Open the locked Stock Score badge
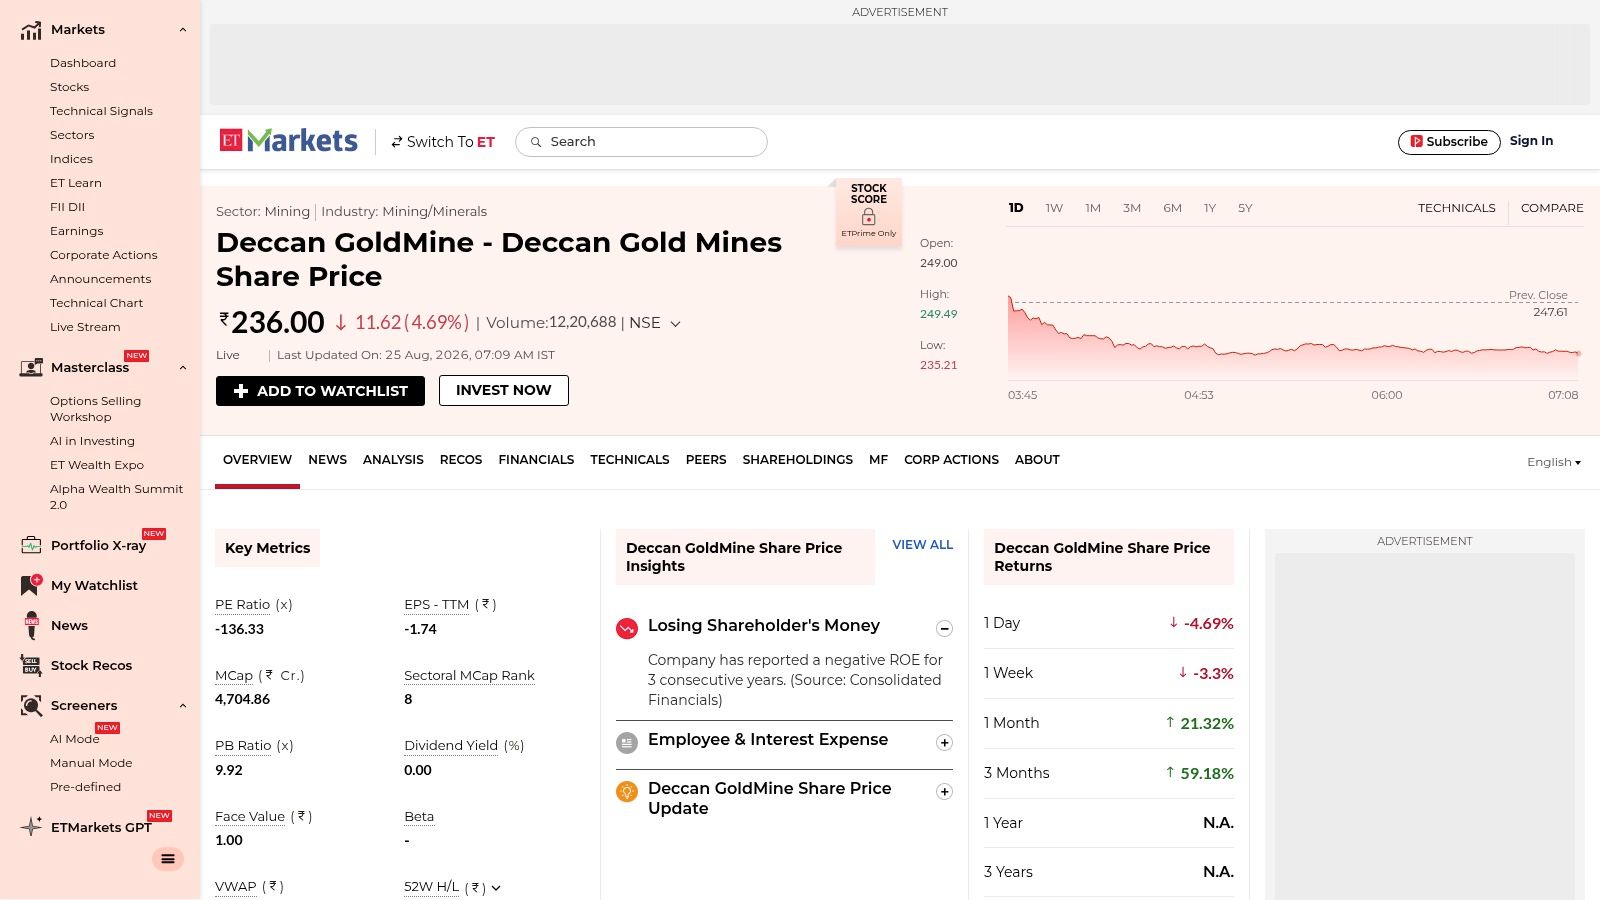Image resolution: width=1600 pixels, height=900 pixels. 868,212
